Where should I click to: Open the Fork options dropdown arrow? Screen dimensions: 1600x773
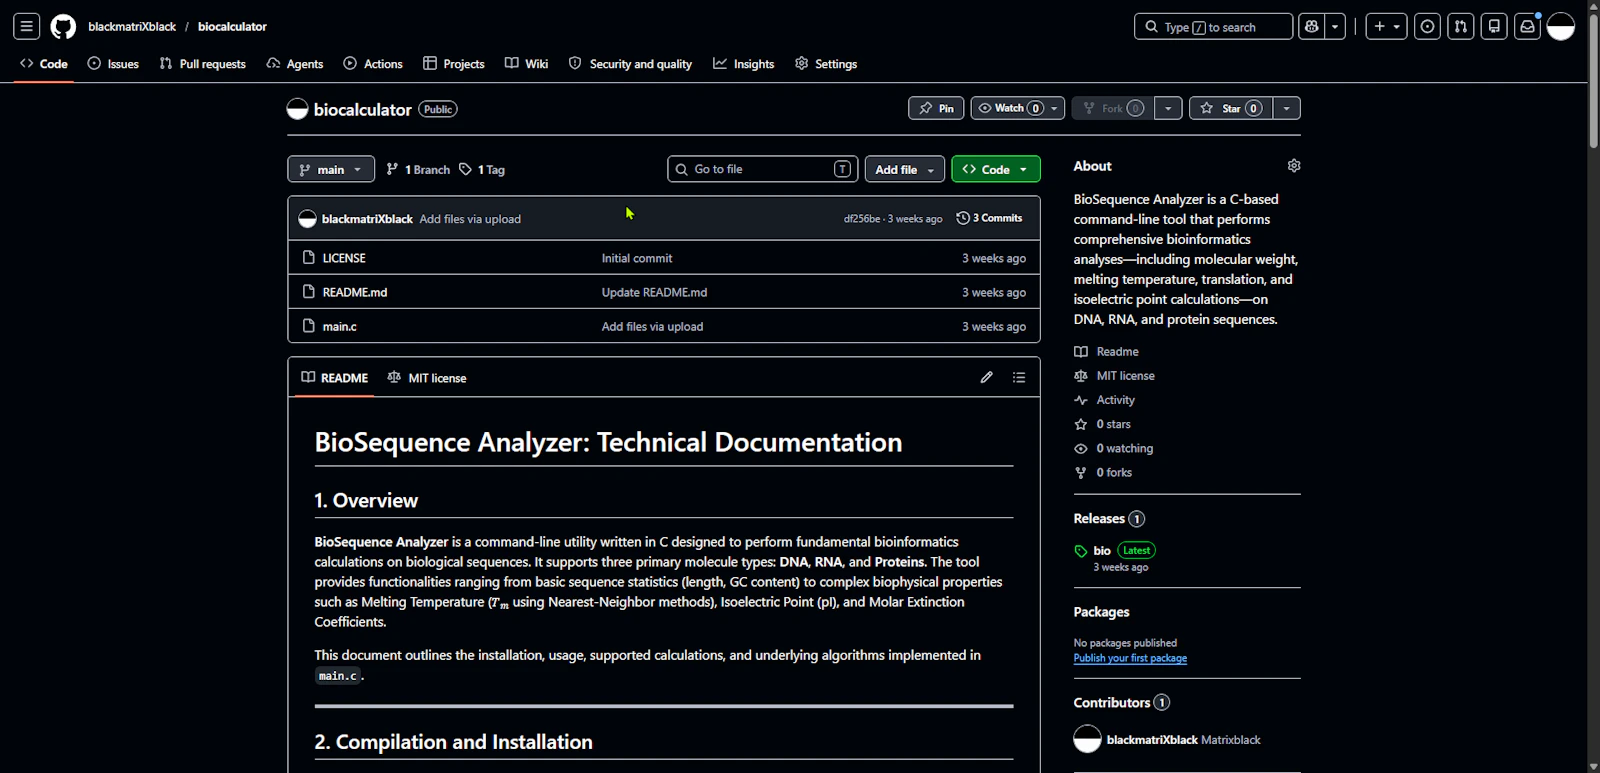[x=1168, y=108]
